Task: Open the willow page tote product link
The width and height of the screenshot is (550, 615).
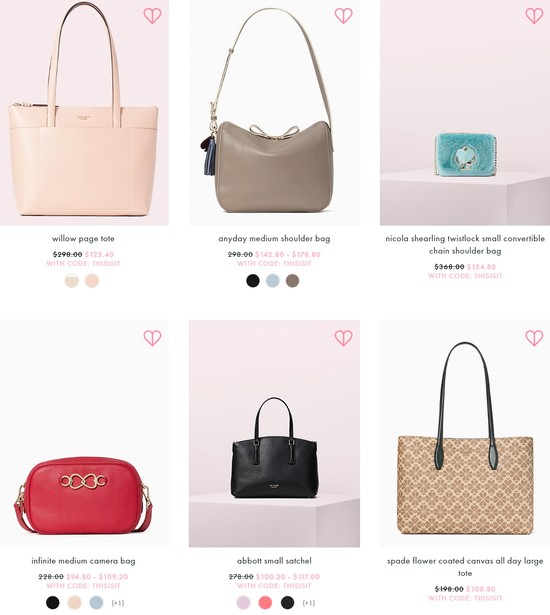Action: pos(83,238)
